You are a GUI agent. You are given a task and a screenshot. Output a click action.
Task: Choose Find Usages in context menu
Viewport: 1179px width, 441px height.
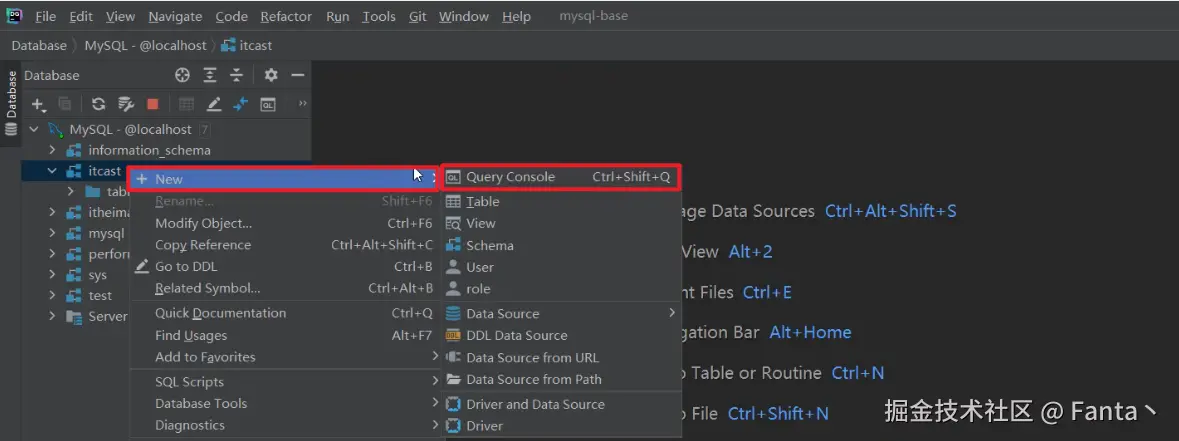click(286, 336)
